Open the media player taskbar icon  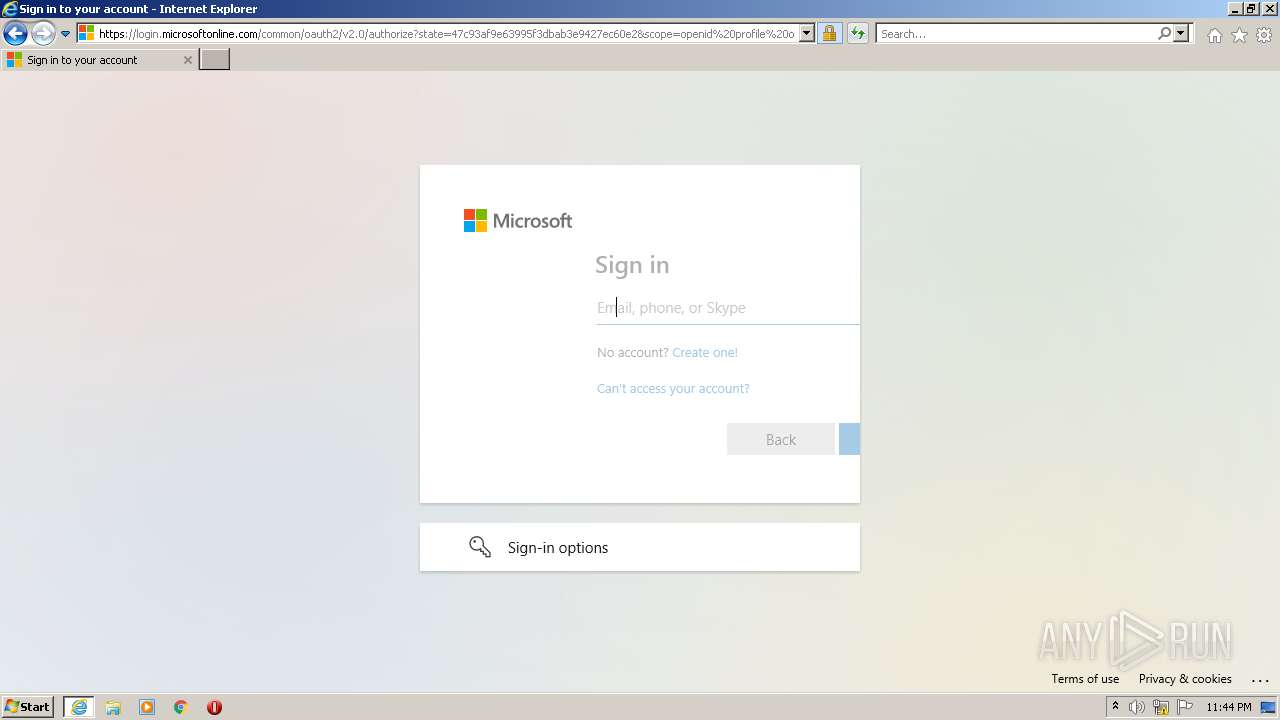click(147, 707)
